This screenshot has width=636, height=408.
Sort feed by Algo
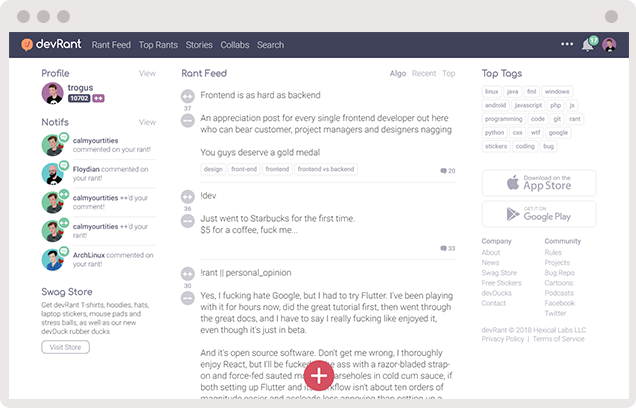coord(398,73)
